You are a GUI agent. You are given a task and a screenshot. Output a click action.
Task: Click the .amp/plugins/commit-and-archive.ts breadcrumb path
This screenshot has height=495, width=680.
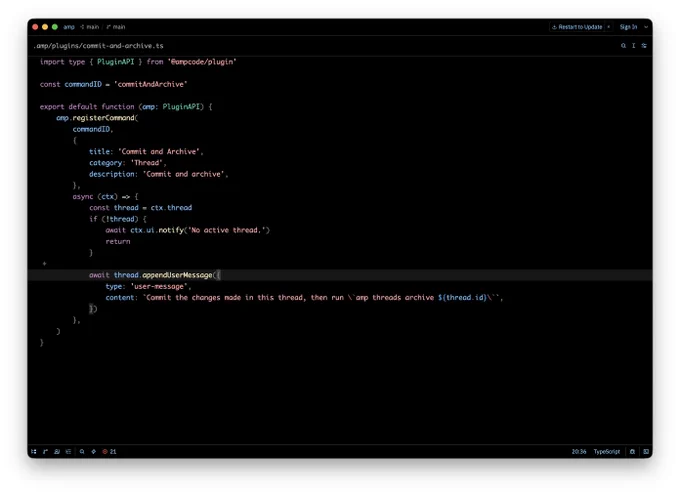point(98,46)
